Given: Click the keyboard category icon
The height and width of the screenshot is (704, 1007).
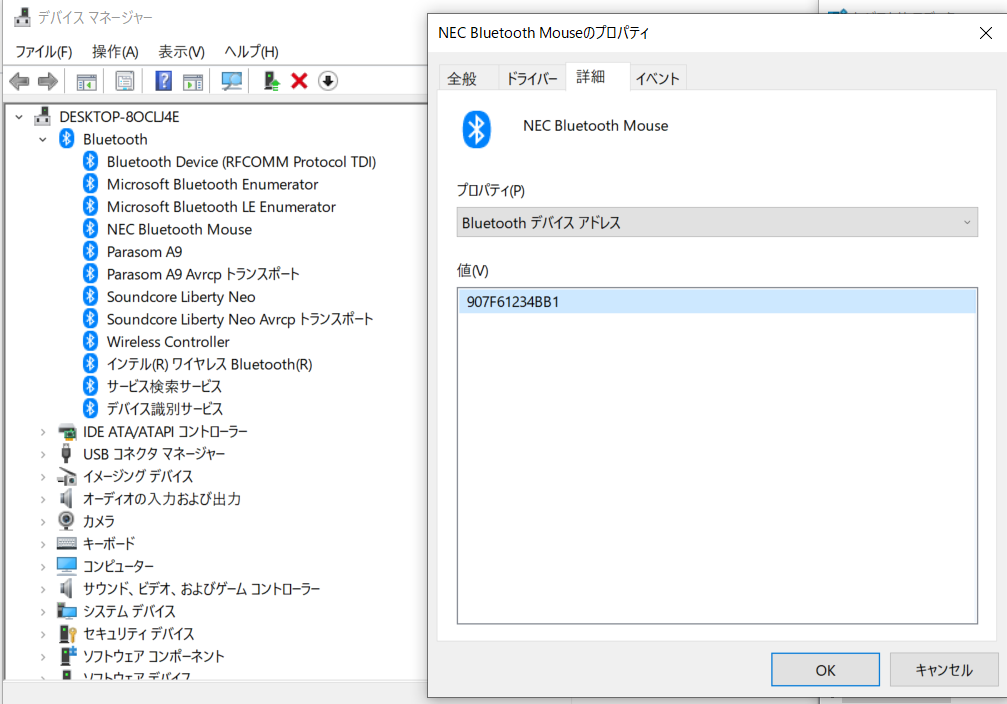Looking at the screenshot, I should [66, 543].
